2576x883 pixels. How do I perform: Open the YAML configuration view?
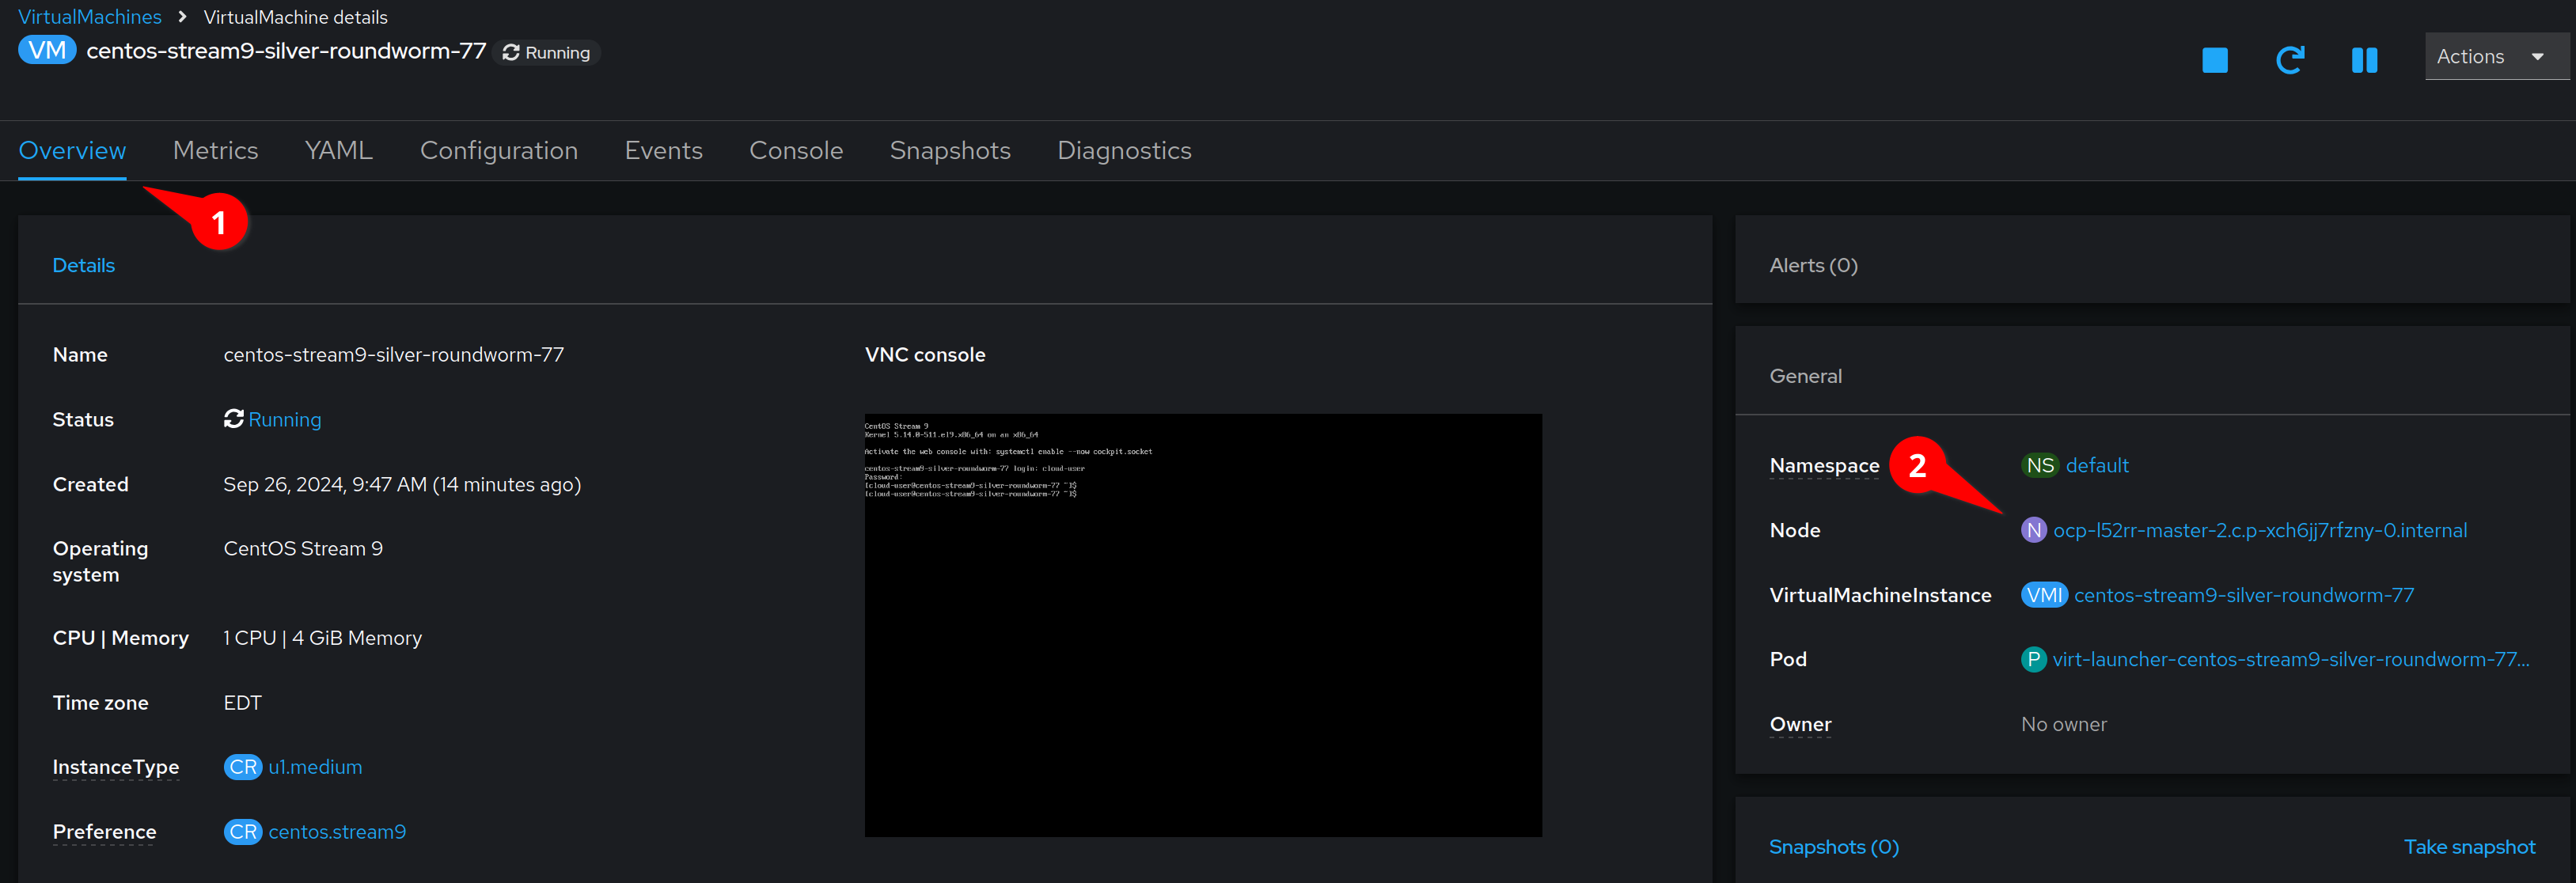tap(337, 150)
